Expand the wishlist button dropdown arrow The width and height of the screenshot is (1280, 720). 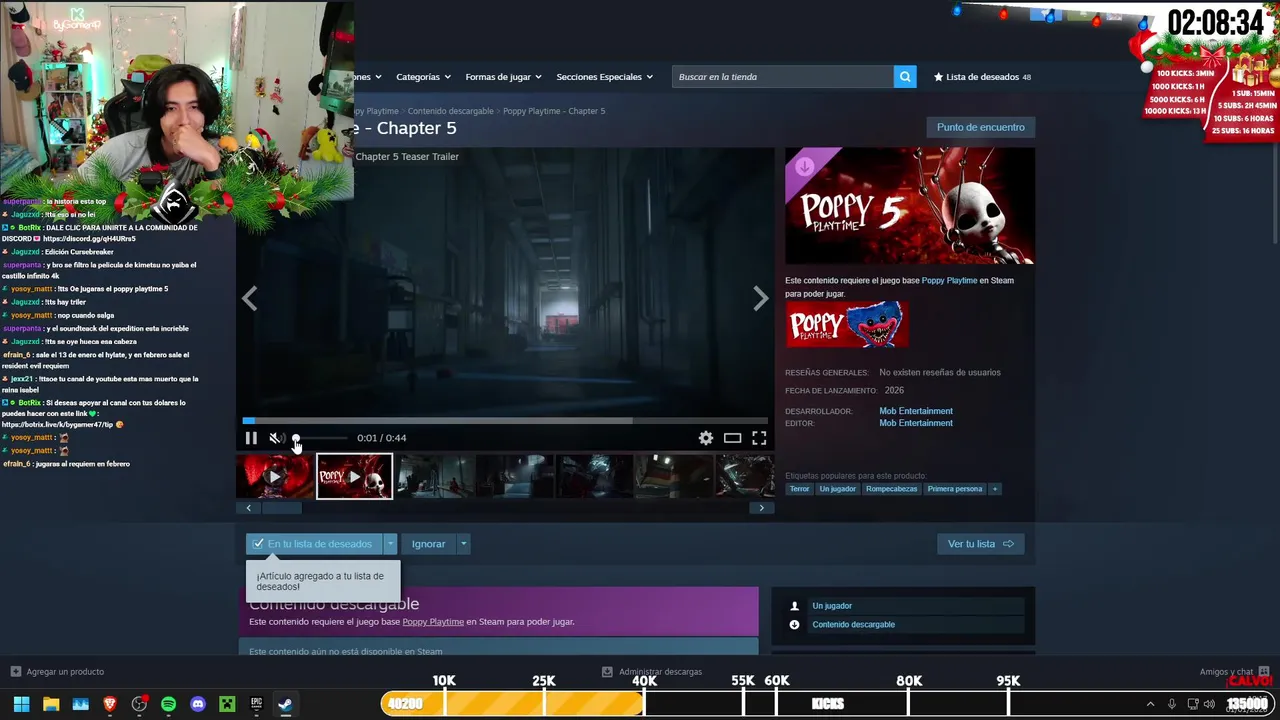[390, 544]
